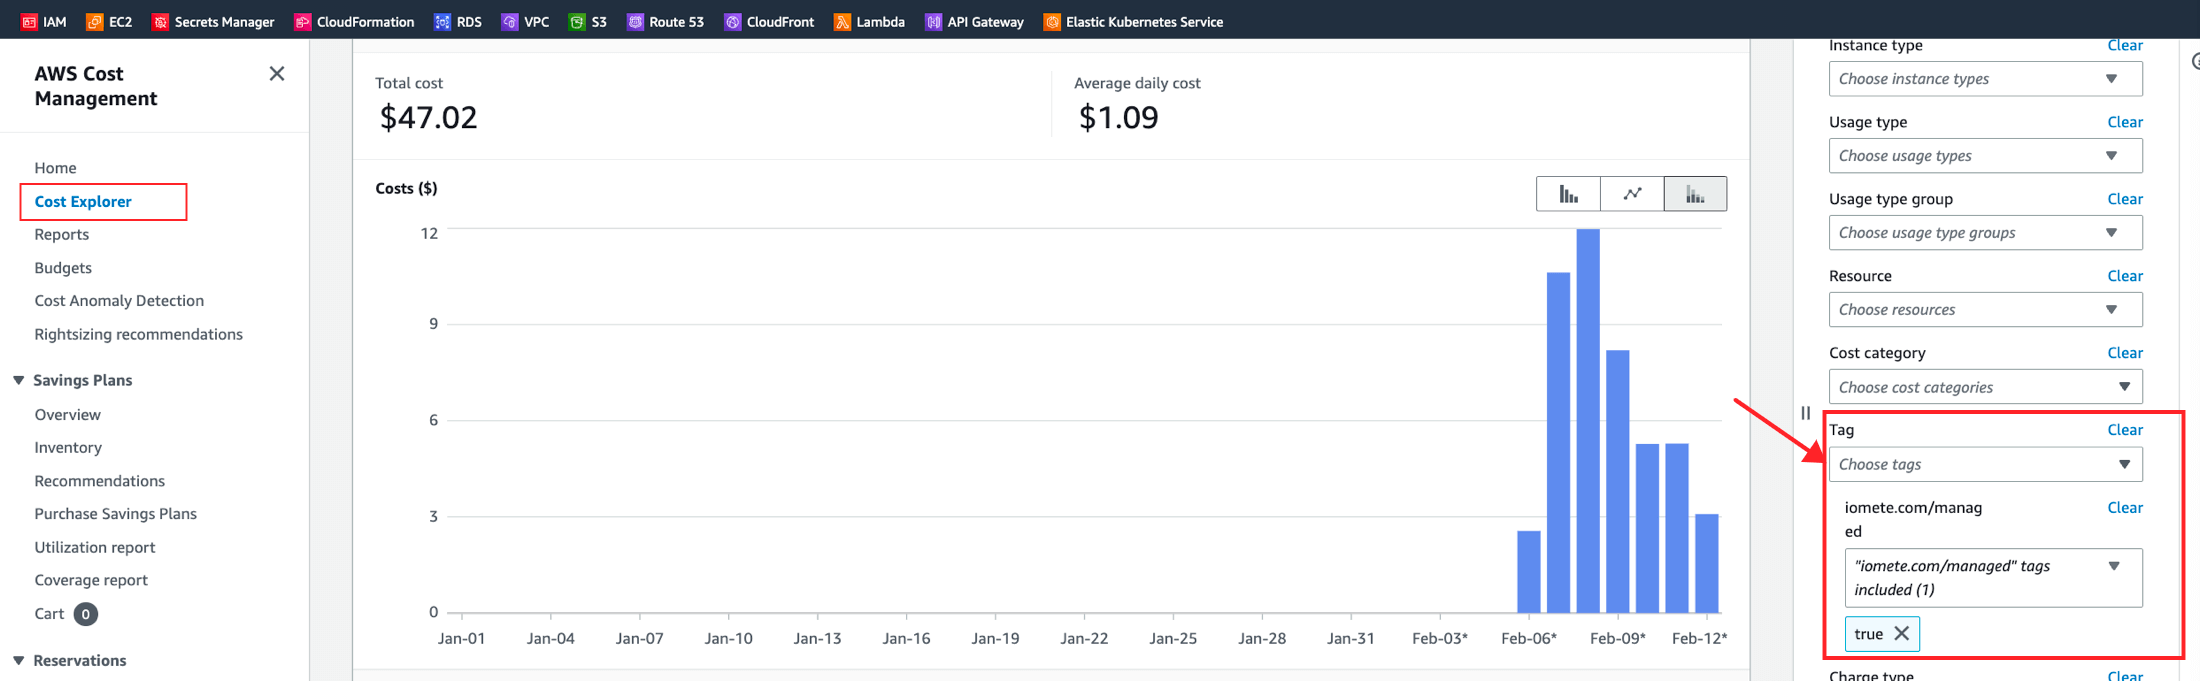Open the Utilization report
This screenshot has height=681, width=2200.
[x=95, y=547]
